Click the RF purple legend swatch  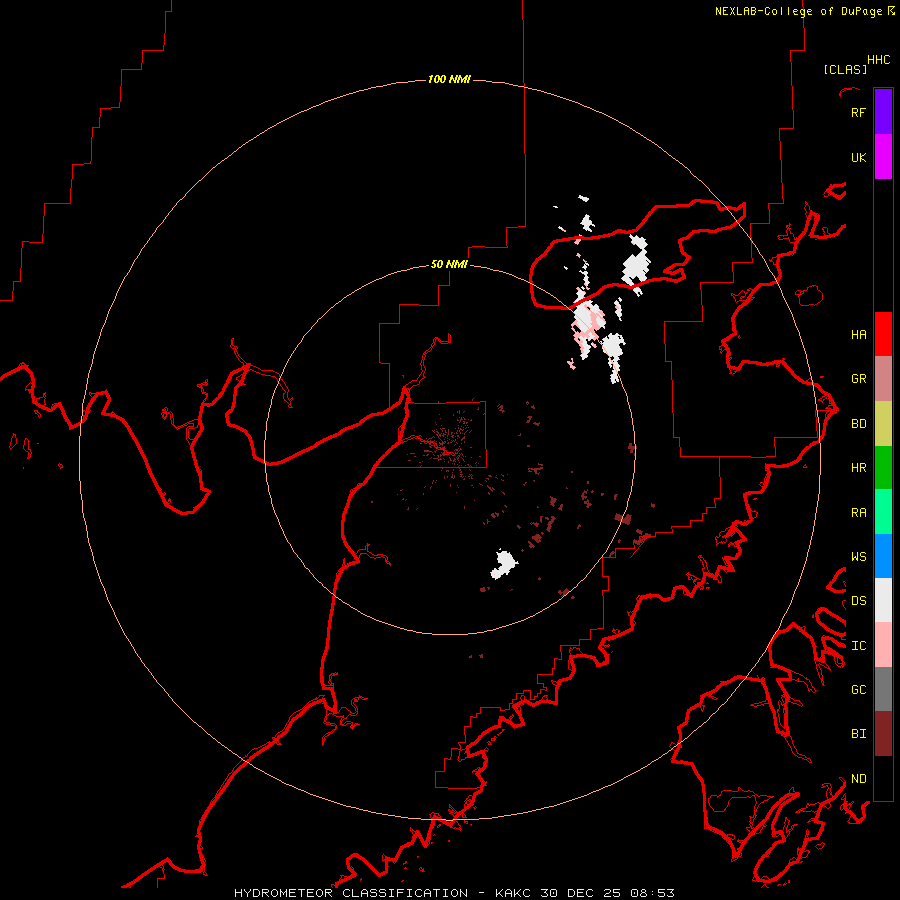(x=883, y=112)
